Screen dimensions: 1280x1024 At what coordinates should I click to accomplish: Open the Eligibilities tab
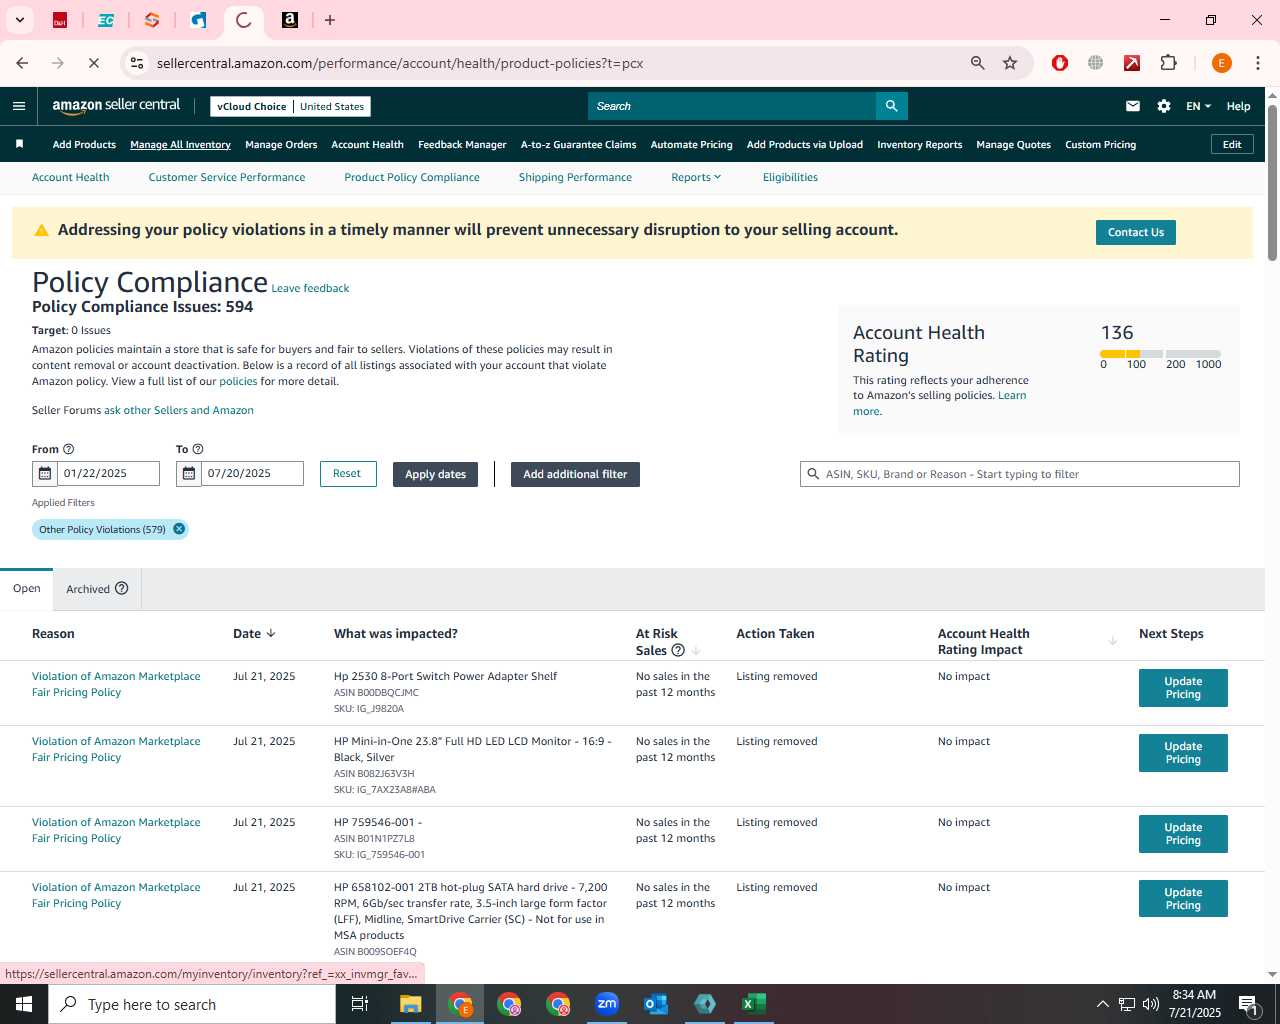[x=790, y=177]
